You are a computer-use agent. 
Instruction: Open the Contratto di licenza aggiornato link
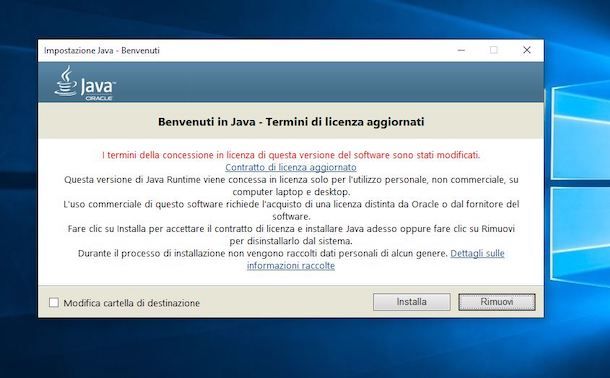click(291, 167)
